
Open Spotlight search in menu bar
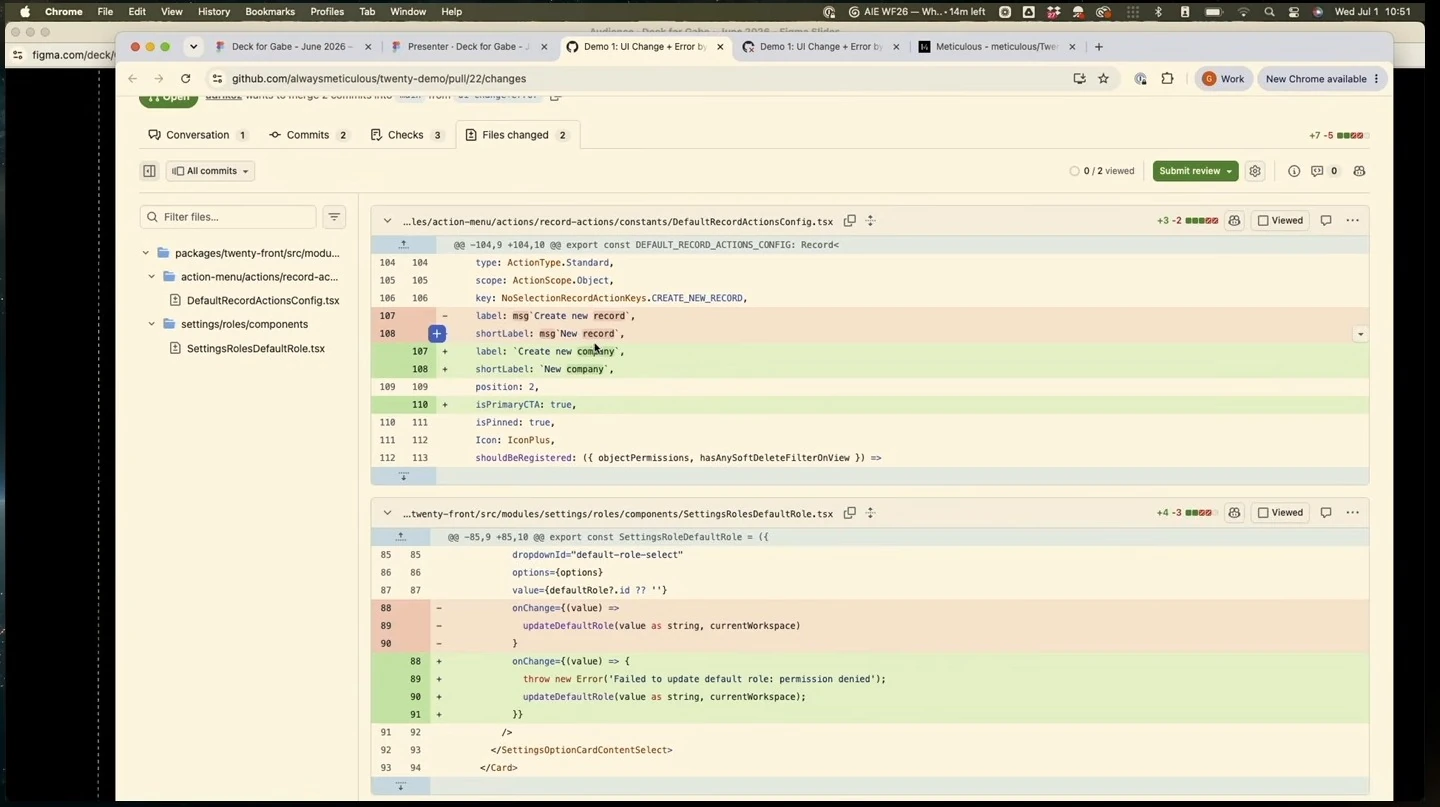(x=1268, y=12)
